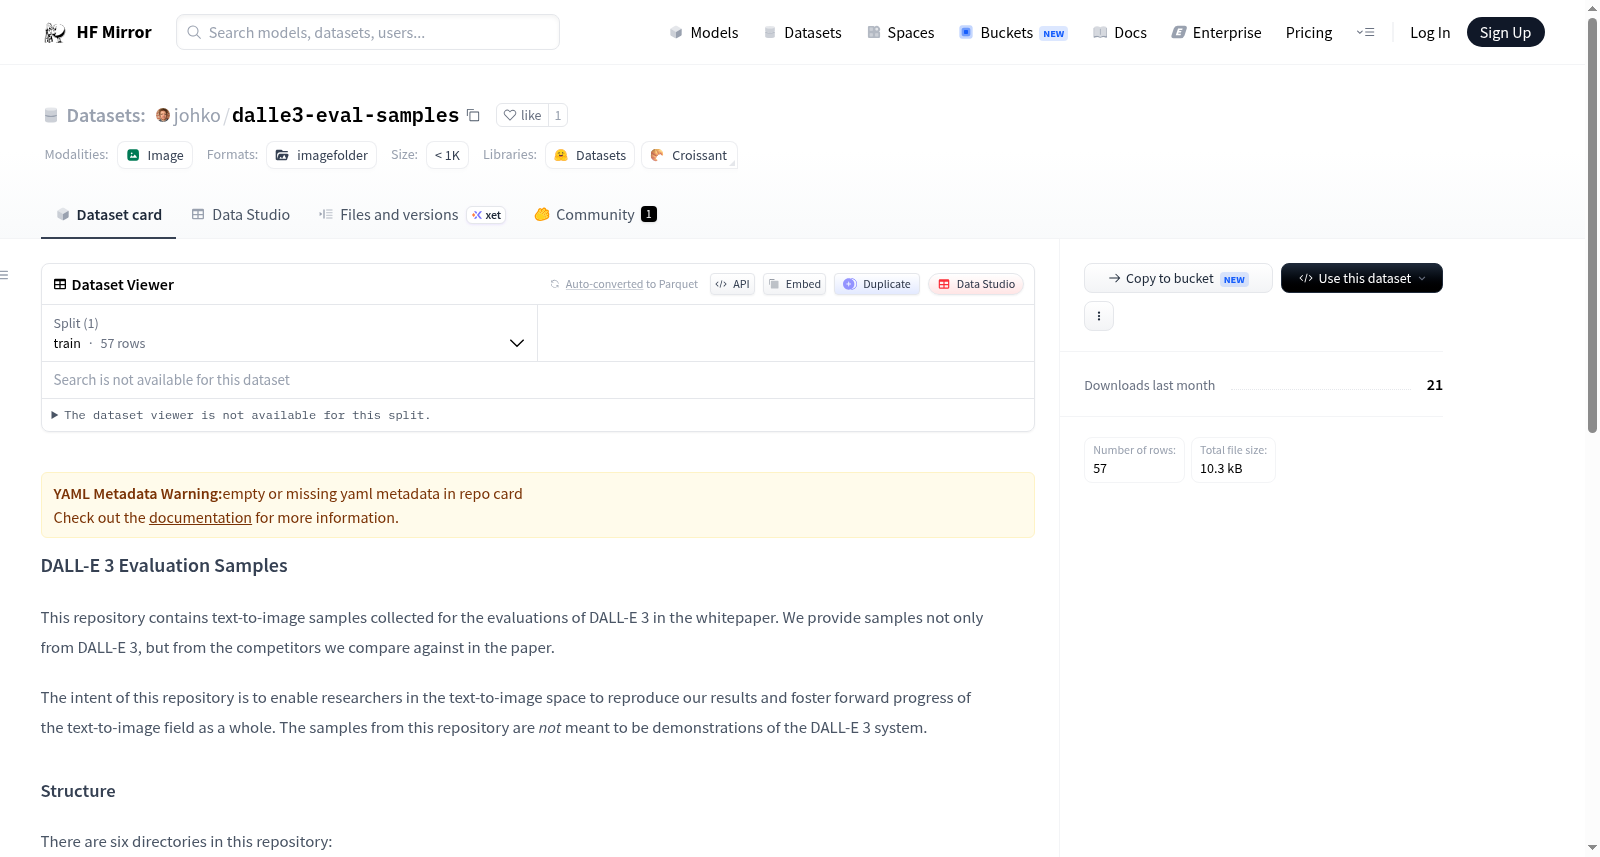The height and width of the screenshot is (857, 1600).
Task: Open the left sidebar table of contents icon
Action: (4, 275)
